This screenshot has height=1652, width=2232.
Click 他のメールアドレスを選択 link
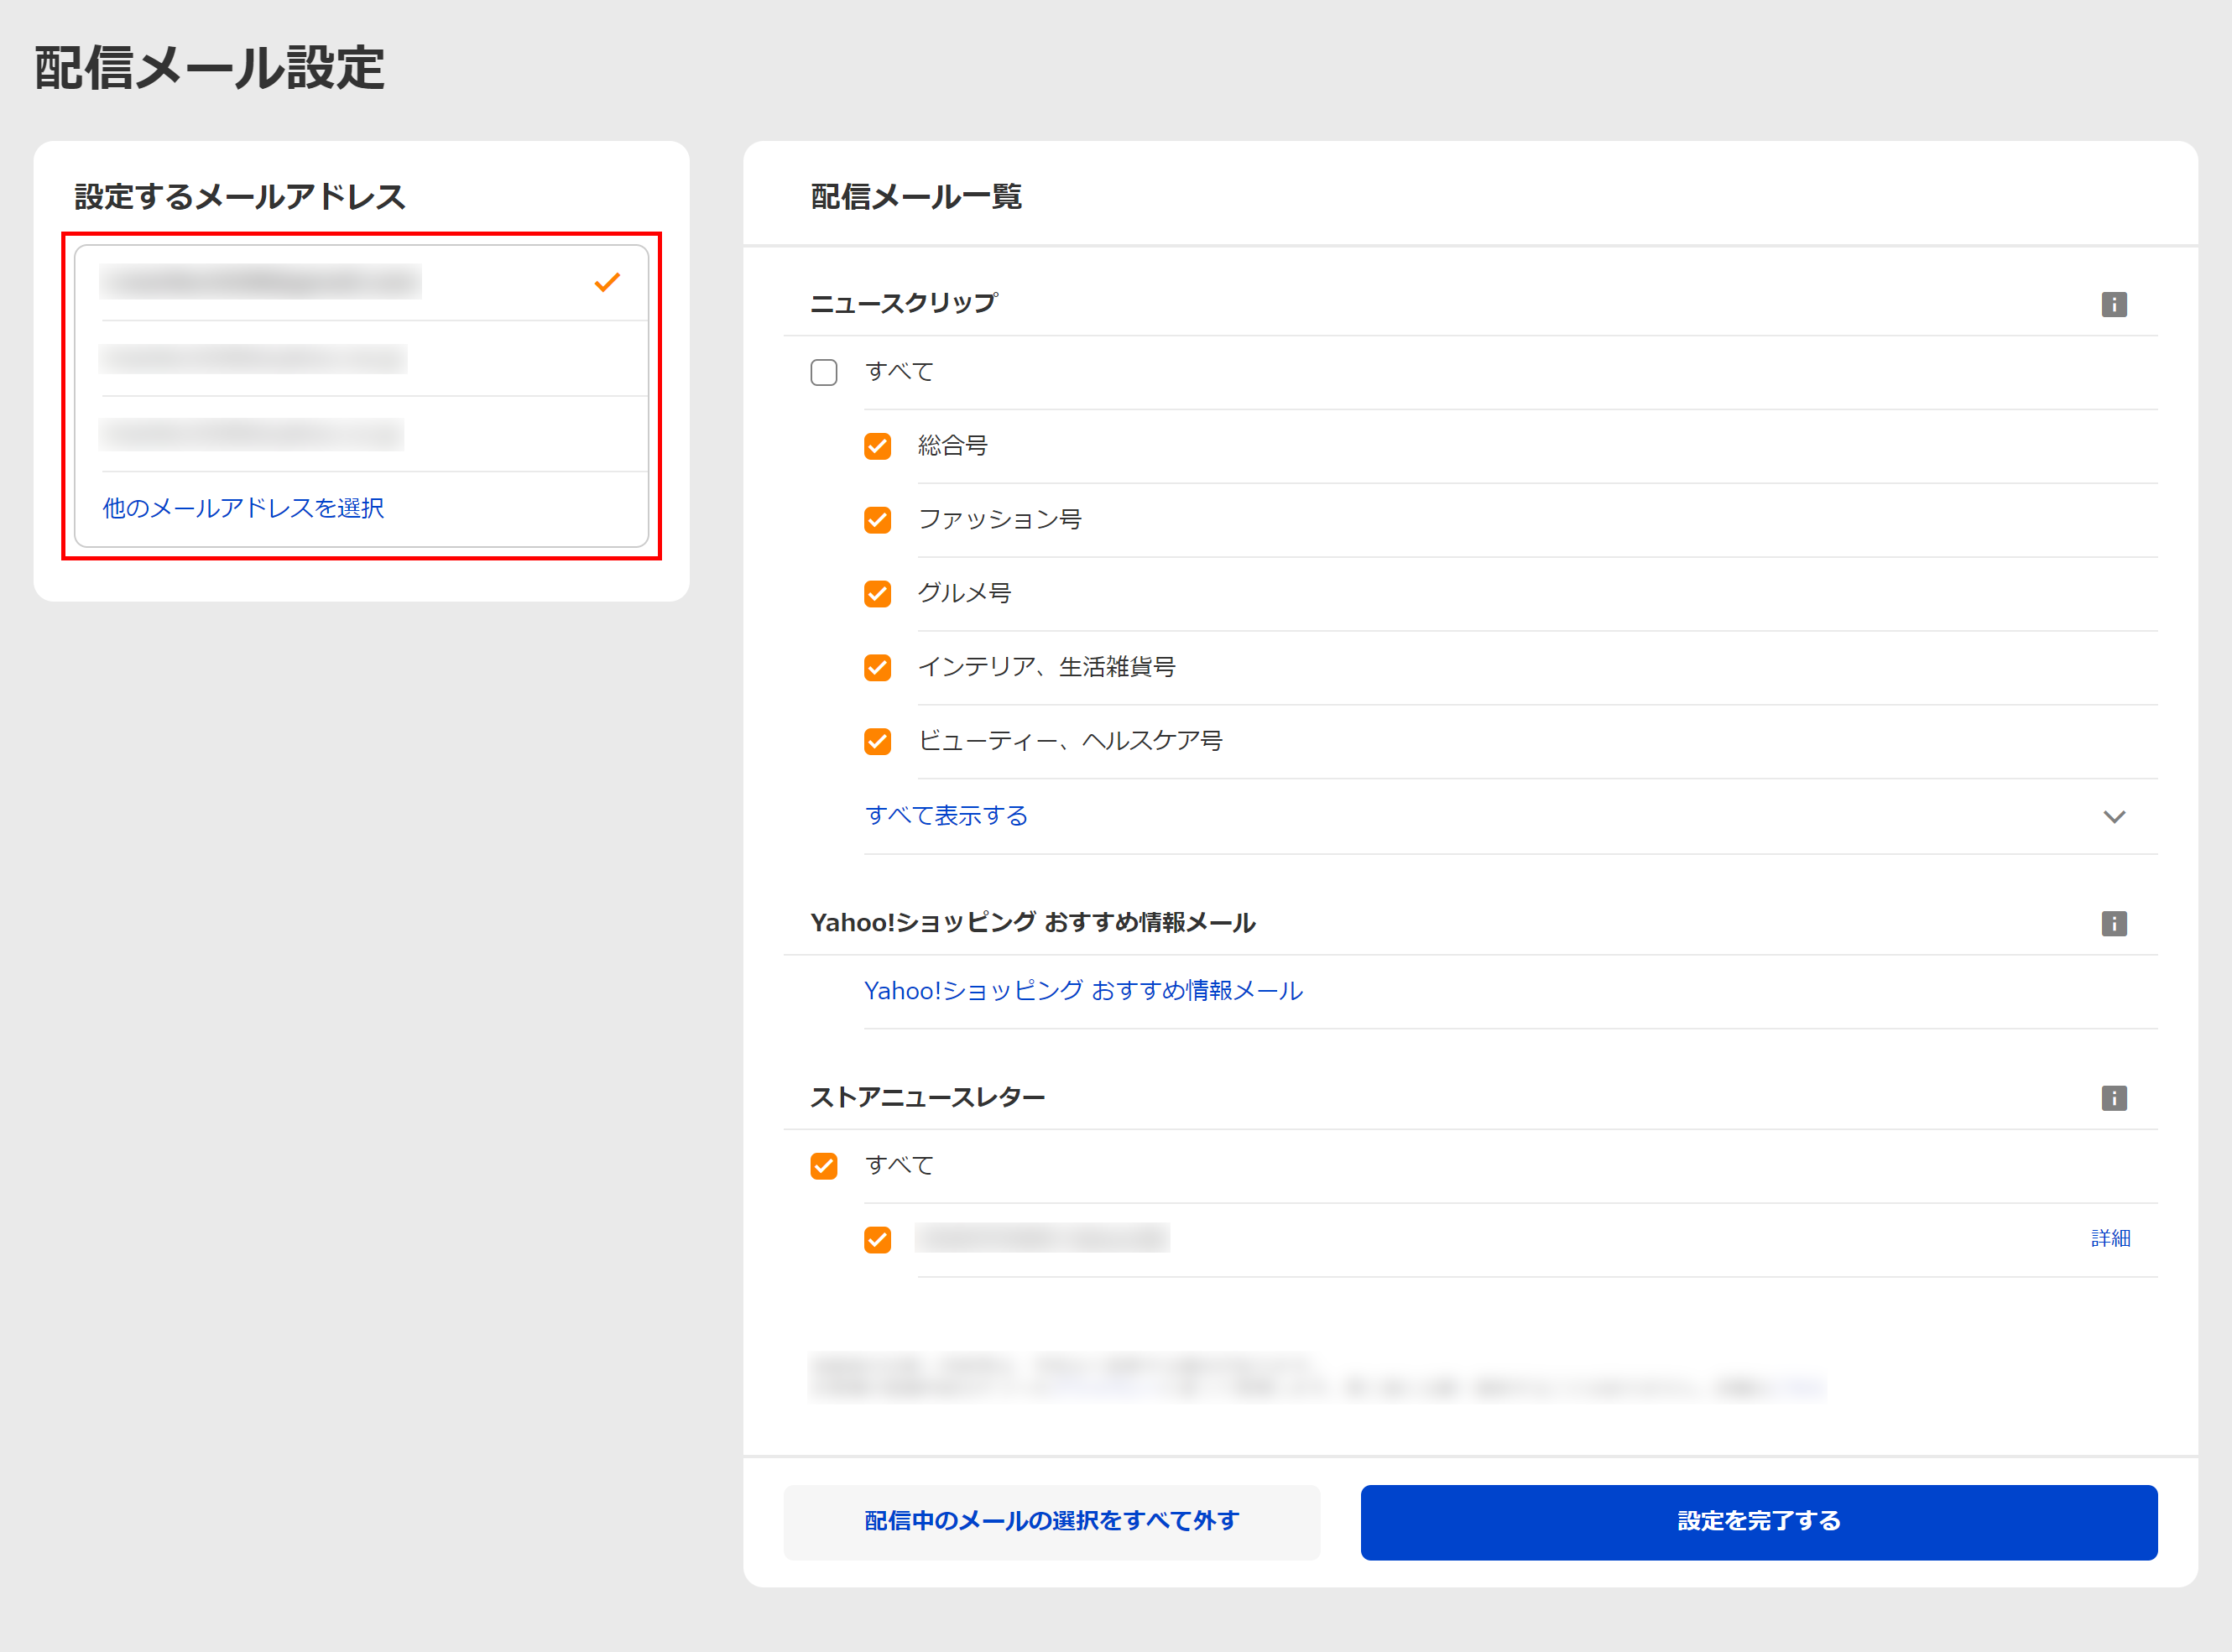point(243,508)
